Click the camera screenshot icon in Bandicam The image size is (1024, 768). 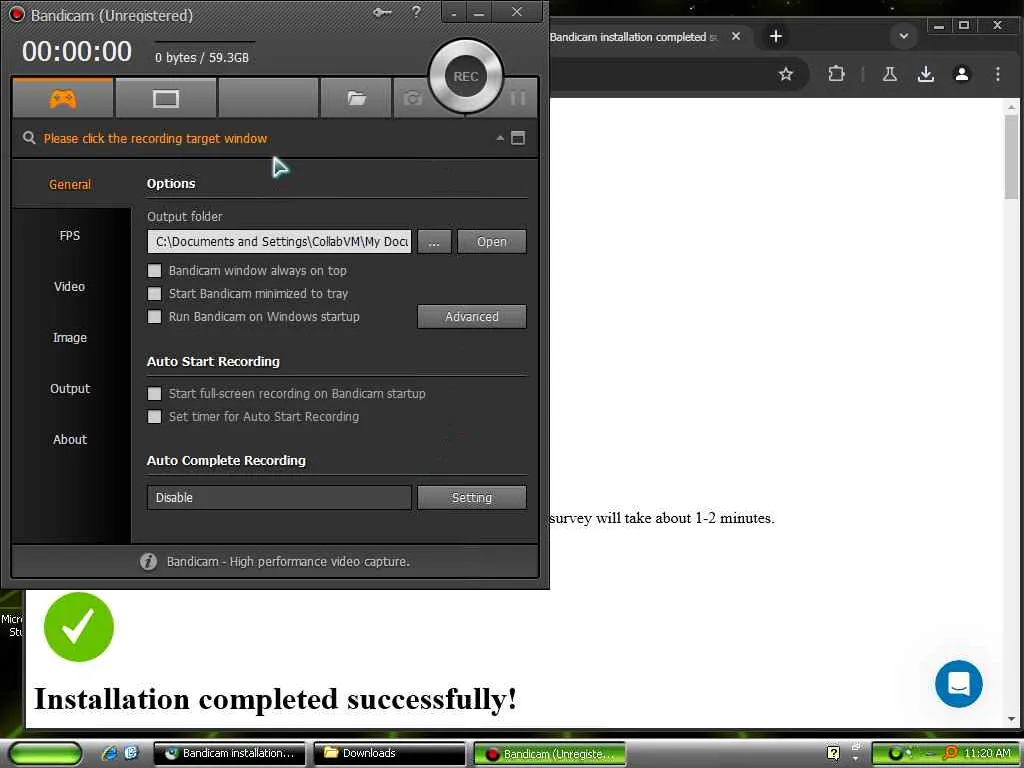point(413,99)
